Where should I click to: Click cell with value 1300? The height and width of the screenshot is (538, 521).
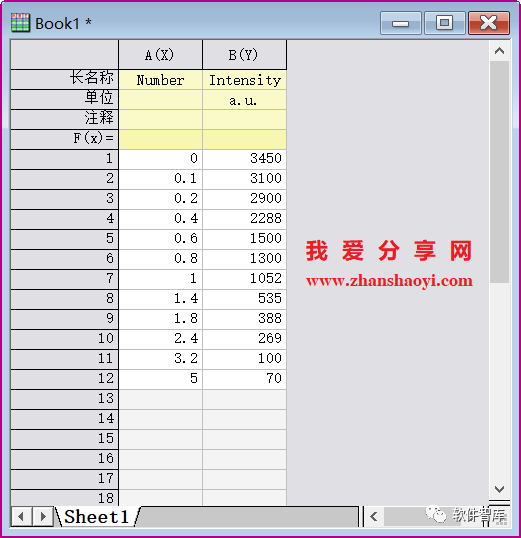click(244, 259)
